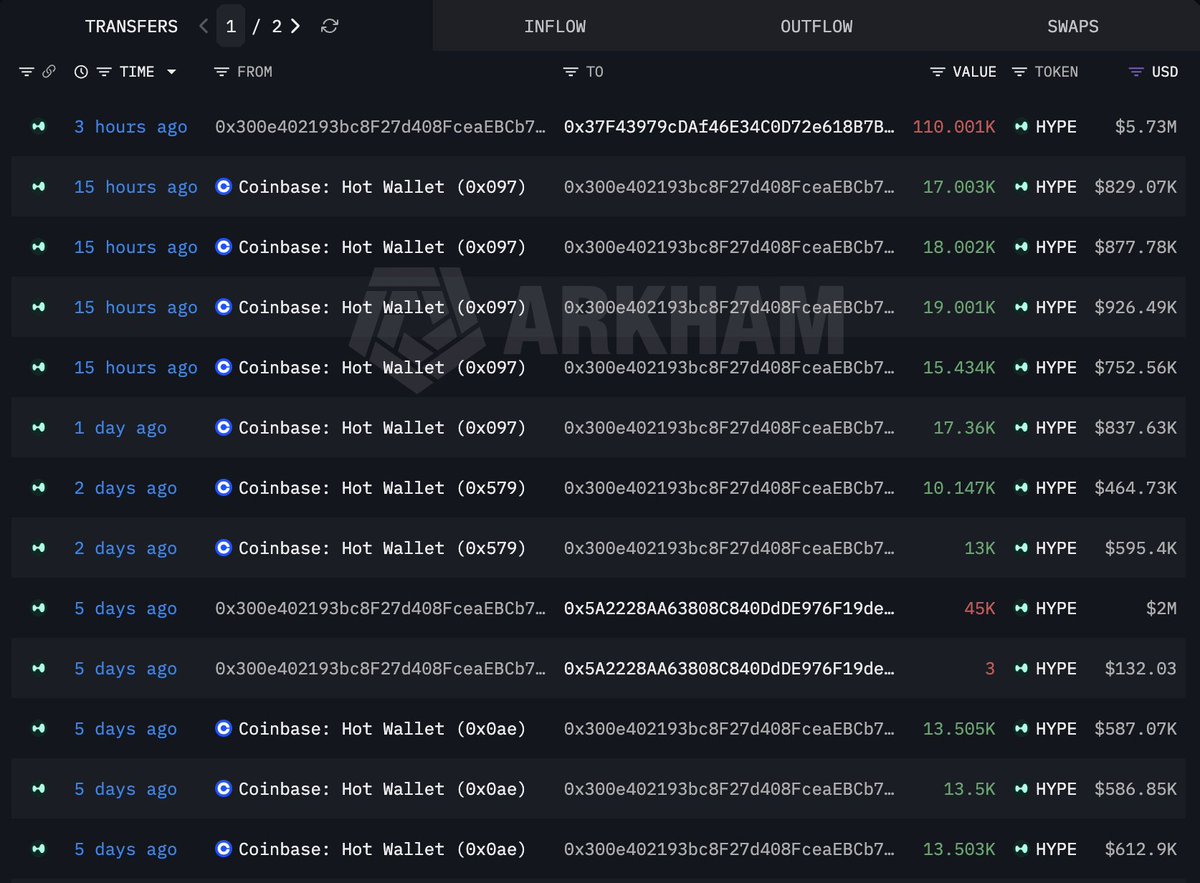Click HYPE token icon in the $2M row
The height and width of the screenshot is (883, 1200).
tap(1021, 608)
